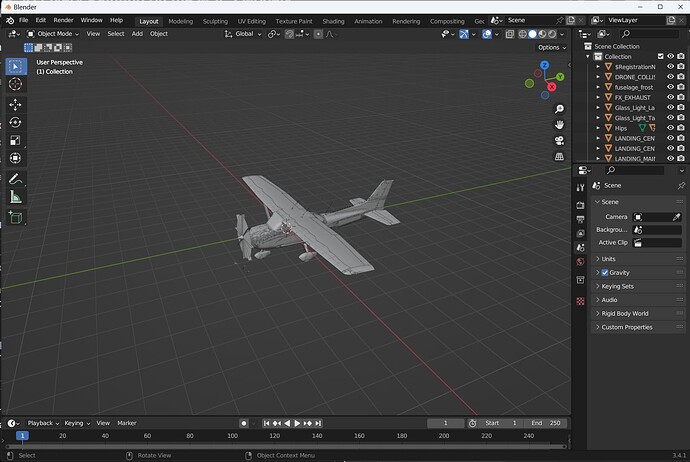Screen dimensions: 690x462
Task: Open the Object Mode dropdown
Action: pos(52,34)
